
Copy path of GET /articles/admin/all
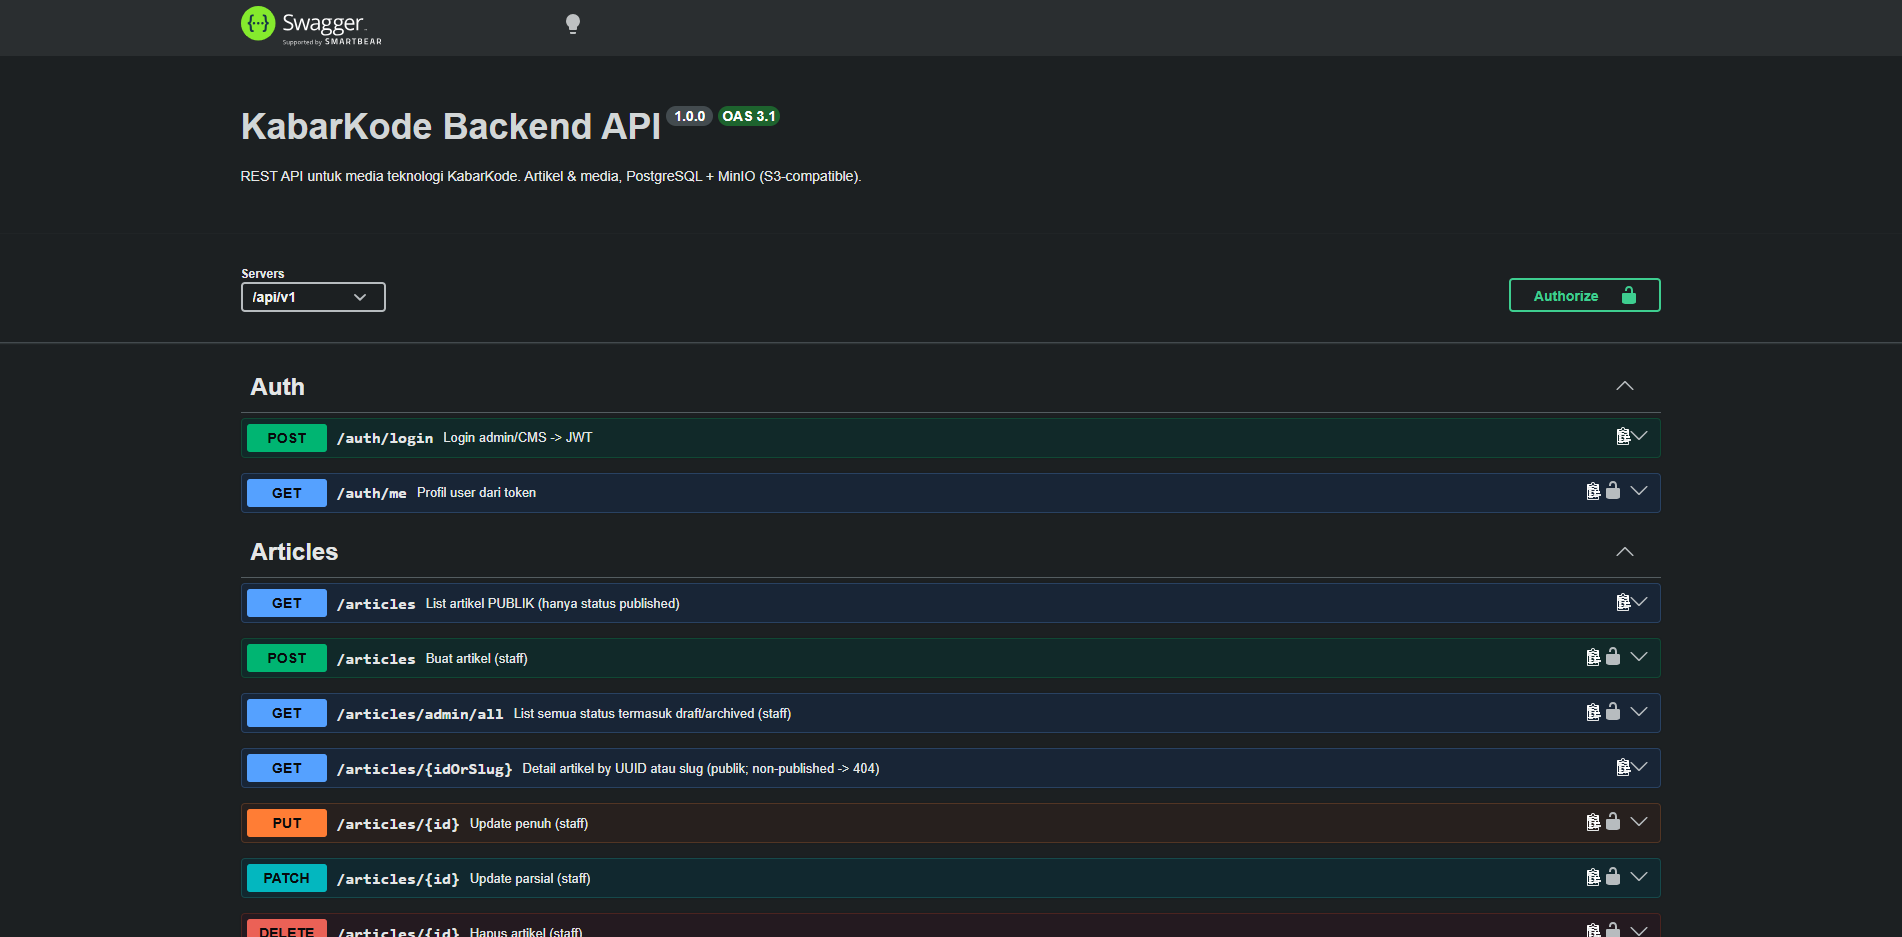coord(1593,712)
